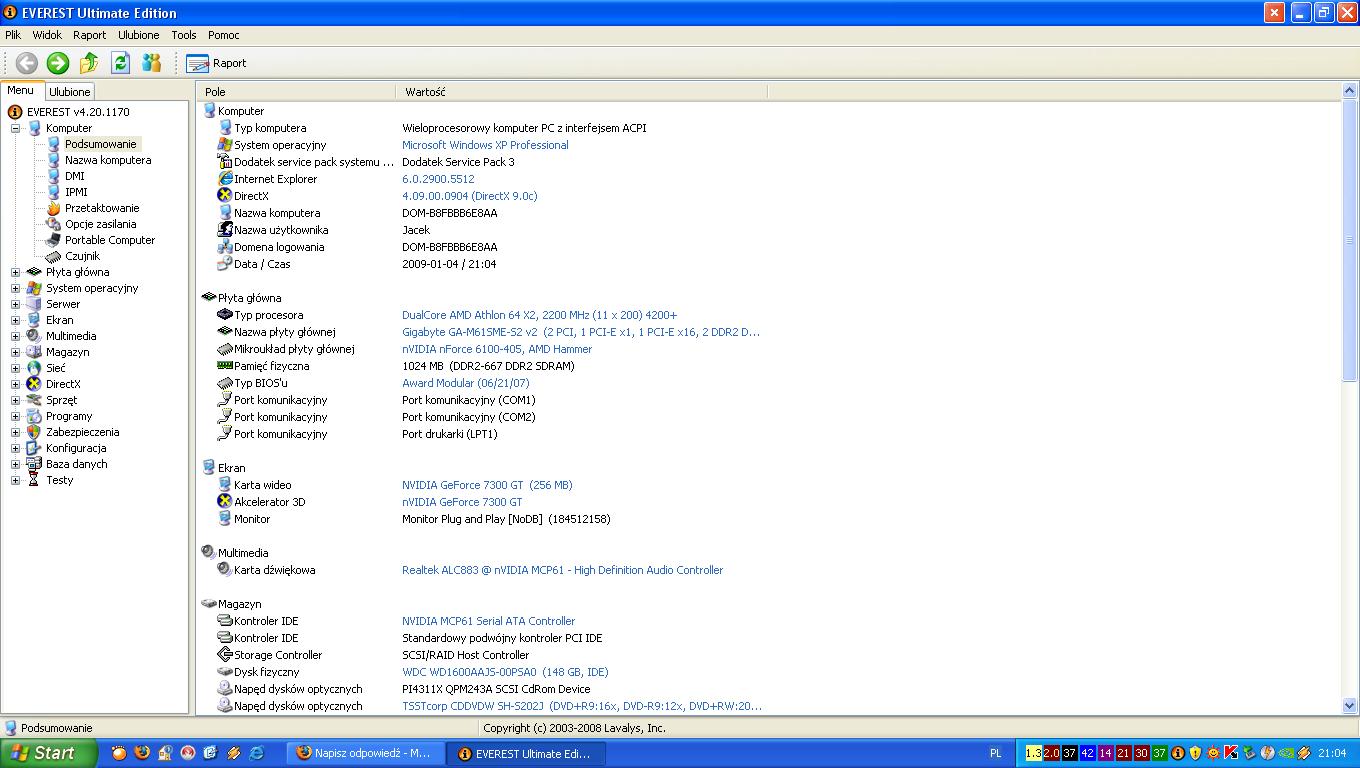
Task: Click the red Kaspersky K tray icon
Action: click(x=1231, y=753)
